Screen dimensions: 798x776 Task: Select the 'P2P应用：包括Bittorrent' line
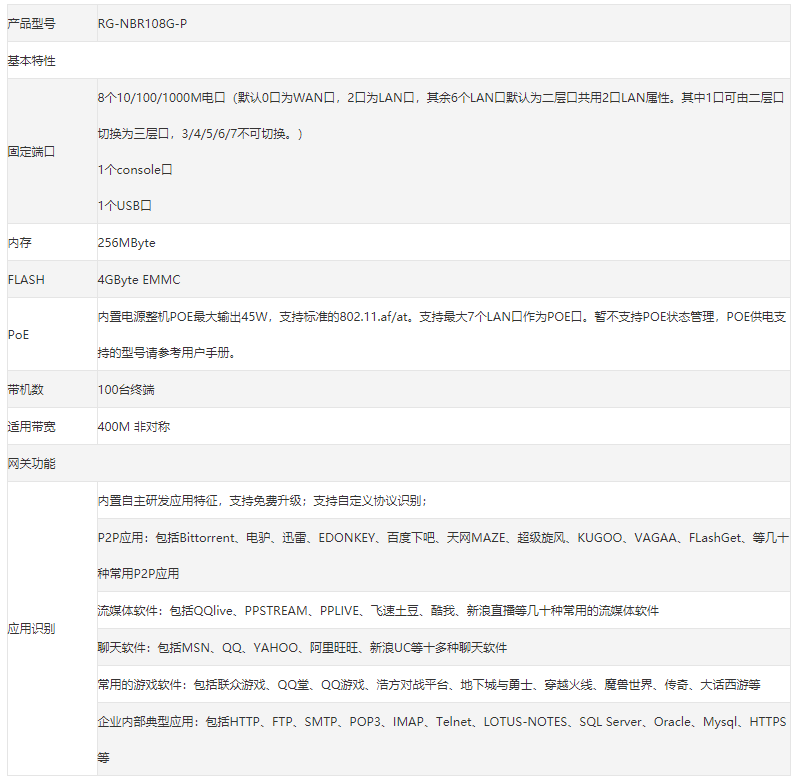coord(443,538)
